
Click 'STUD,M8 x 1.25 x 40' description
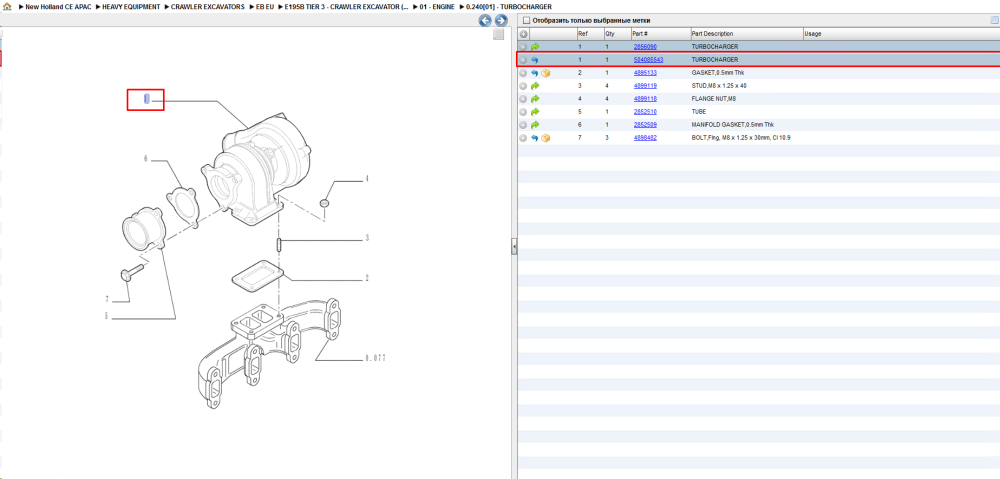pyautogui.click(x=719, y=86)
